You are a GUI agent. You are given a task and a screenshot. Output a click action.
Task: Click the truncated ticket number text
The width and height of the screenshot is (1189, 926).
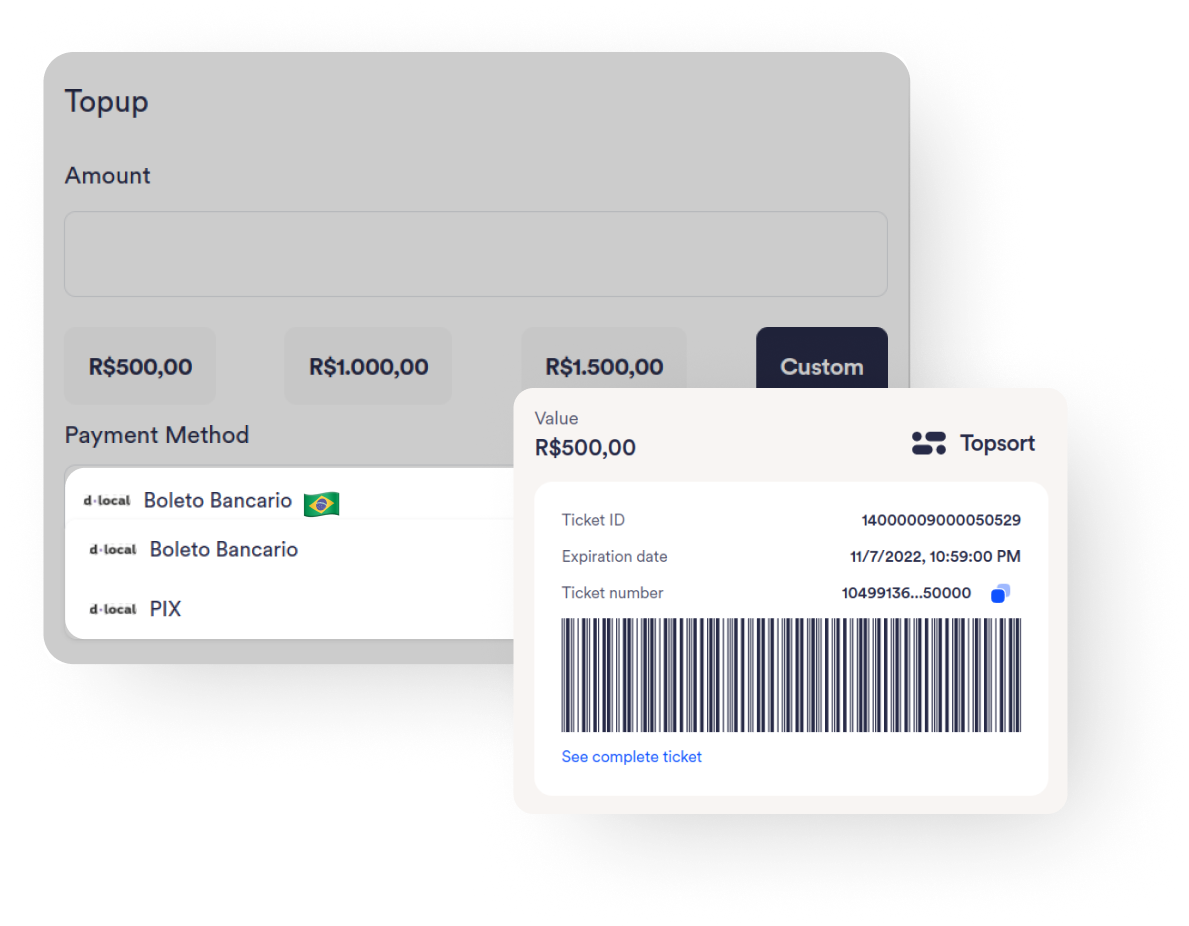pyautogui.click(x=906, y=593)
